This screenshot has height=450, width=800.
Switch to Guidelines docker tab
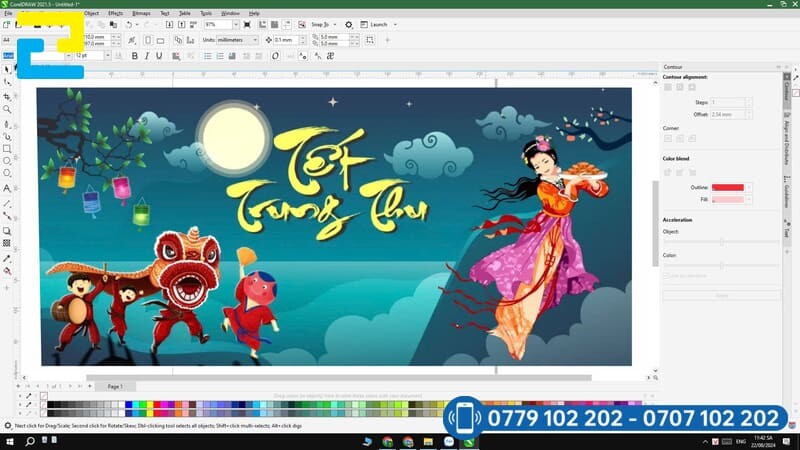click(x=787, y=191)
